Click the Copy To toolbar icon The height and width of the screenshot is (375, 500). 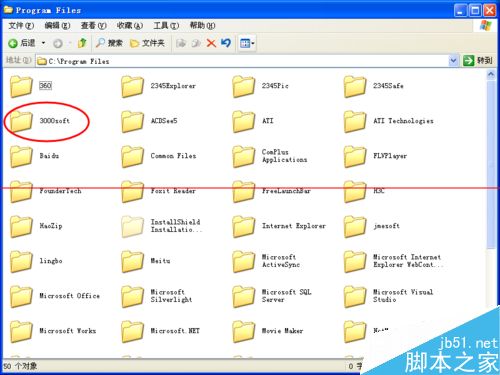(x=196, y=43)
